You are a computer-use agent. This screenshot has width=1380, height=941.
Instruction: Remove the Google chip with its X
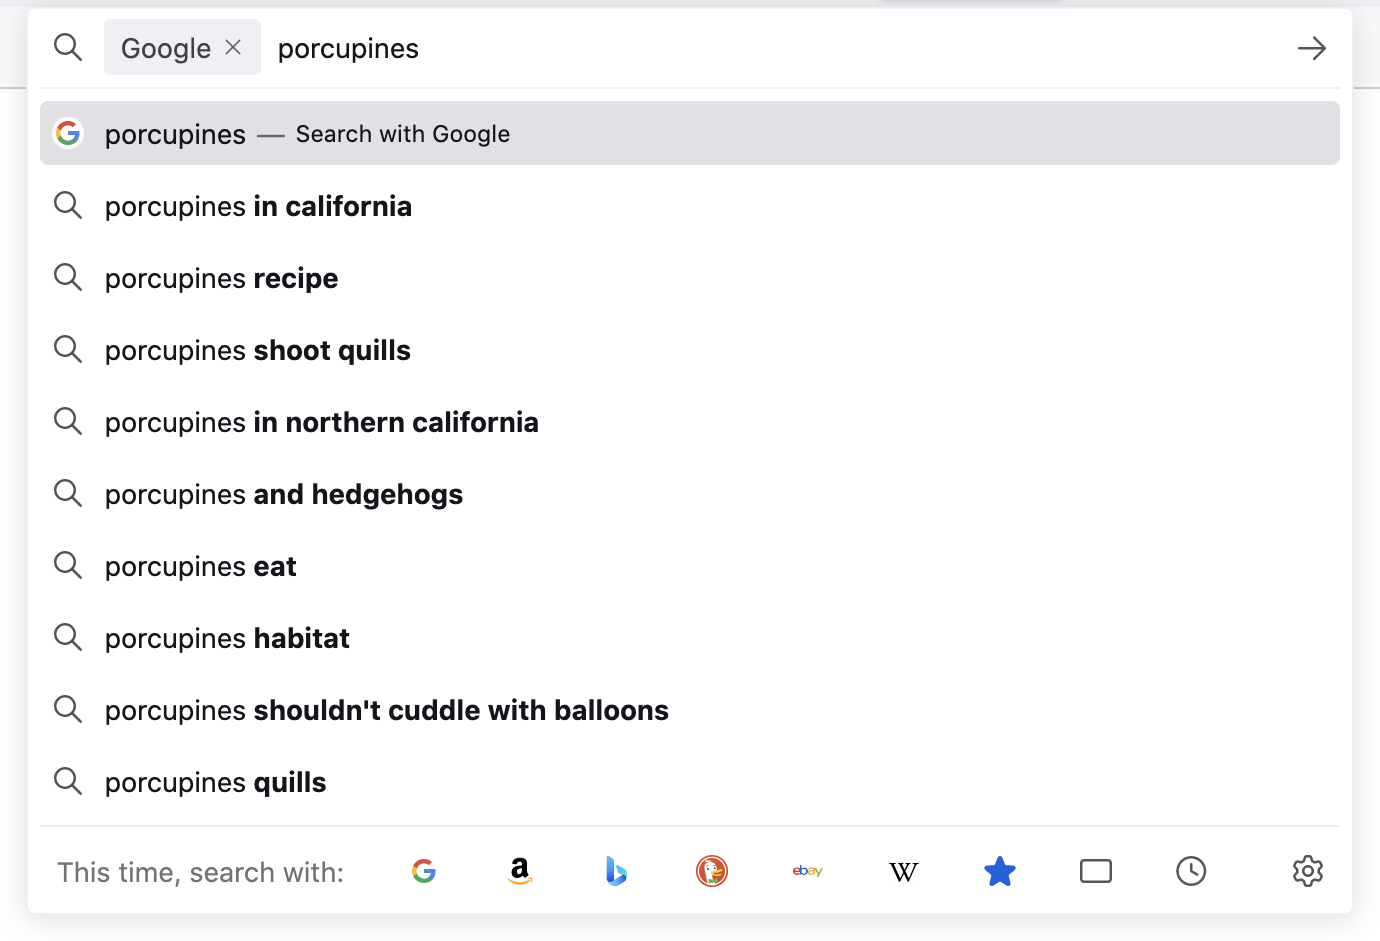(x=233, y=47)
